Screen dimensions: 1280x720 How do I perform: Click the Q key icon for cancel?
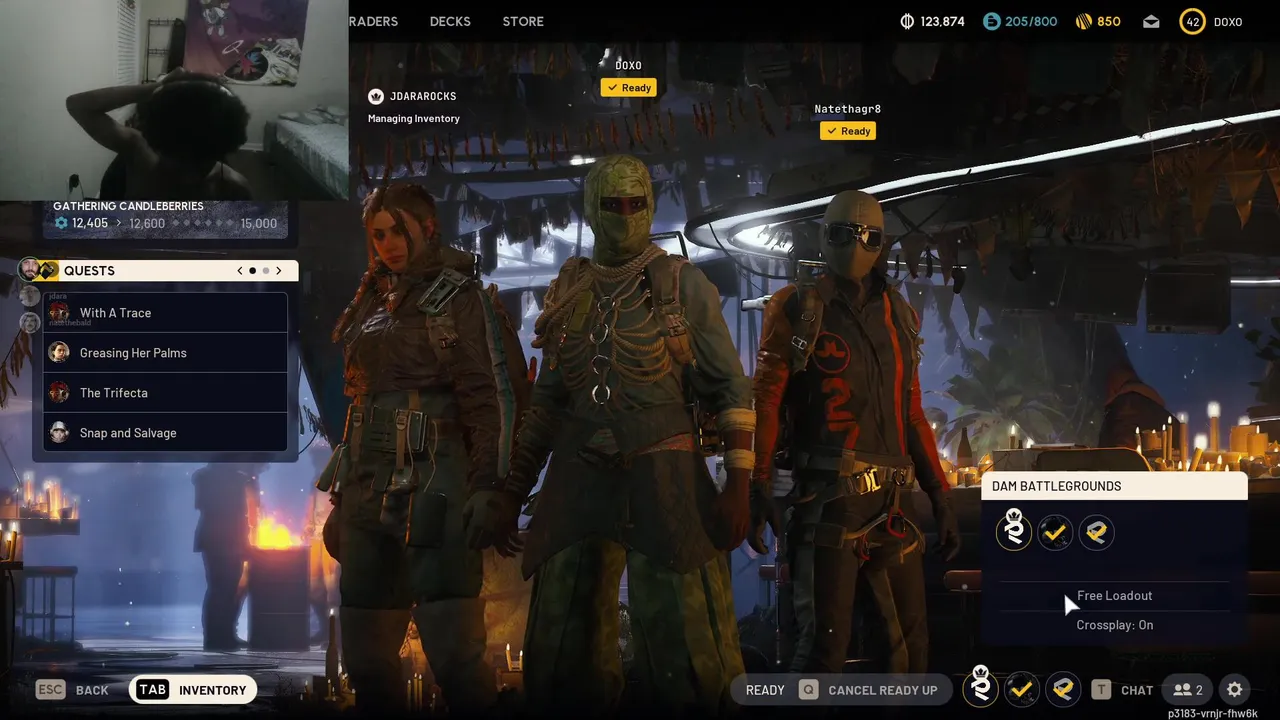click(x=808, y=690)
